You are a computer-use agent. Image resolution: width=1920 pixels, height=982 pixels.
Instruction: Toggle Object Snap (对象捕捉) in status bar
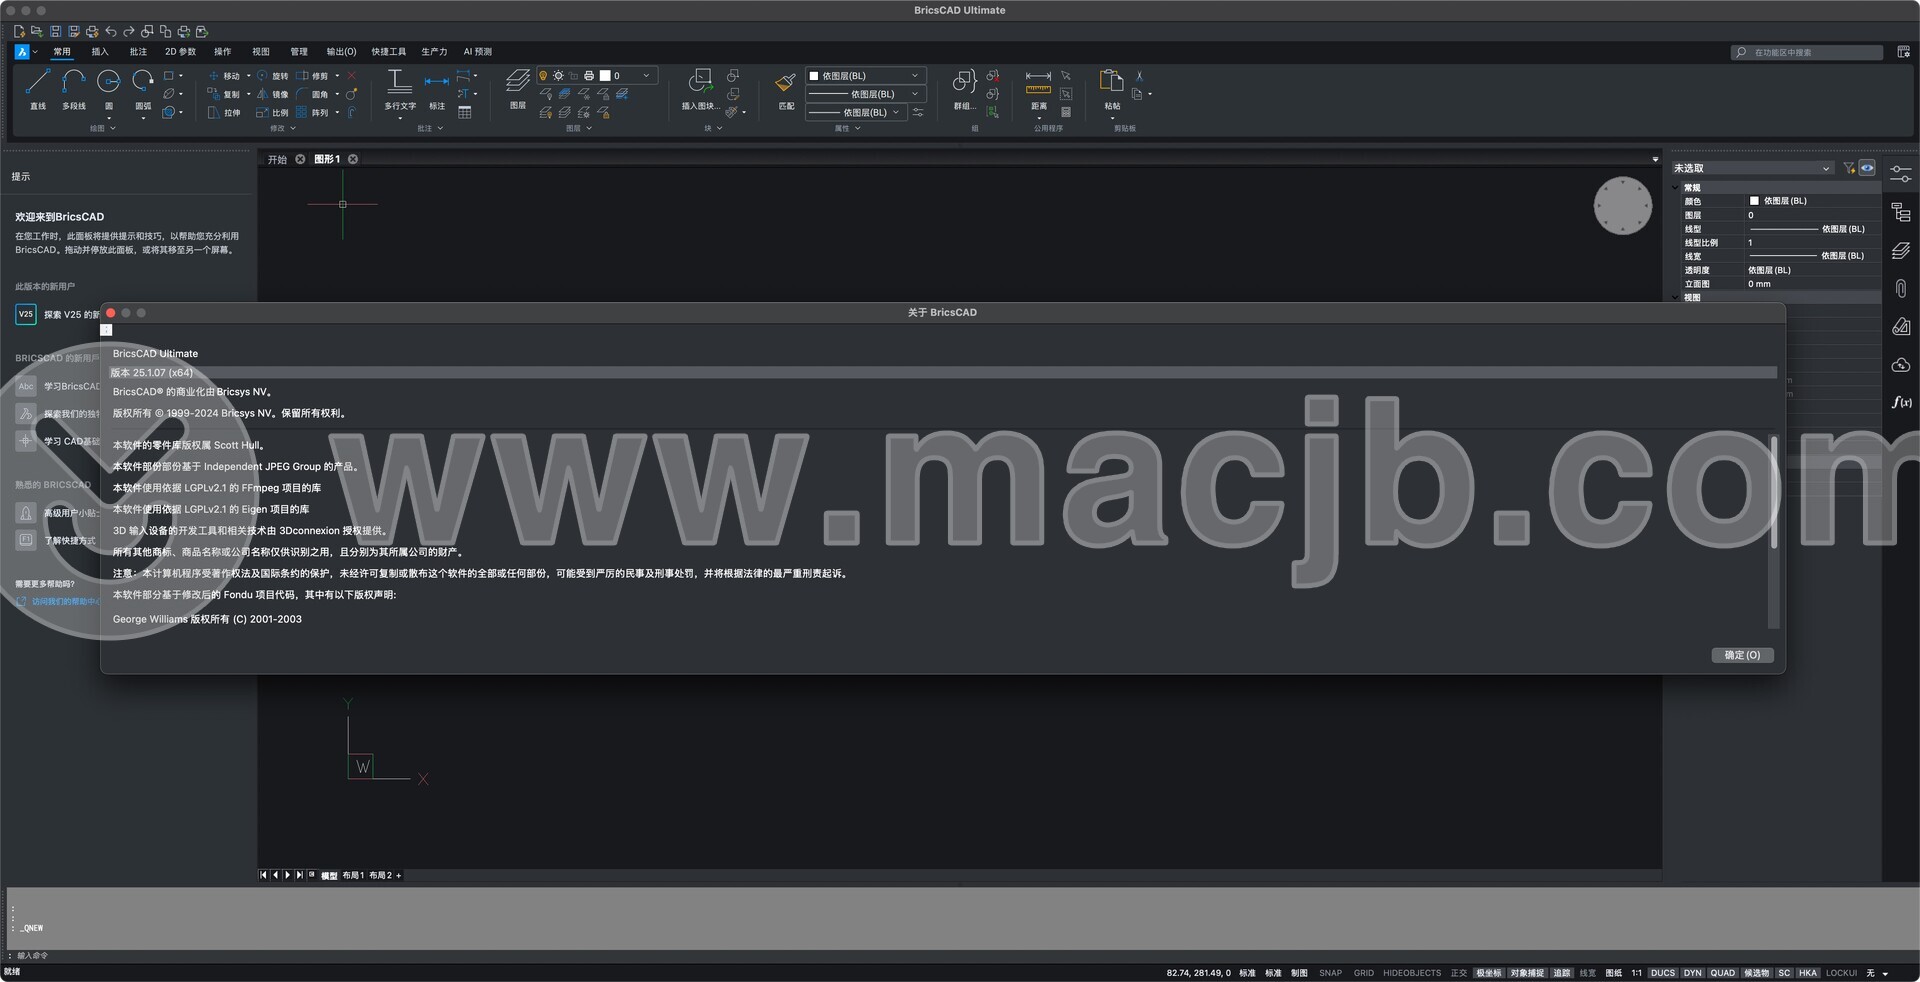click(x=1526, y=973)
